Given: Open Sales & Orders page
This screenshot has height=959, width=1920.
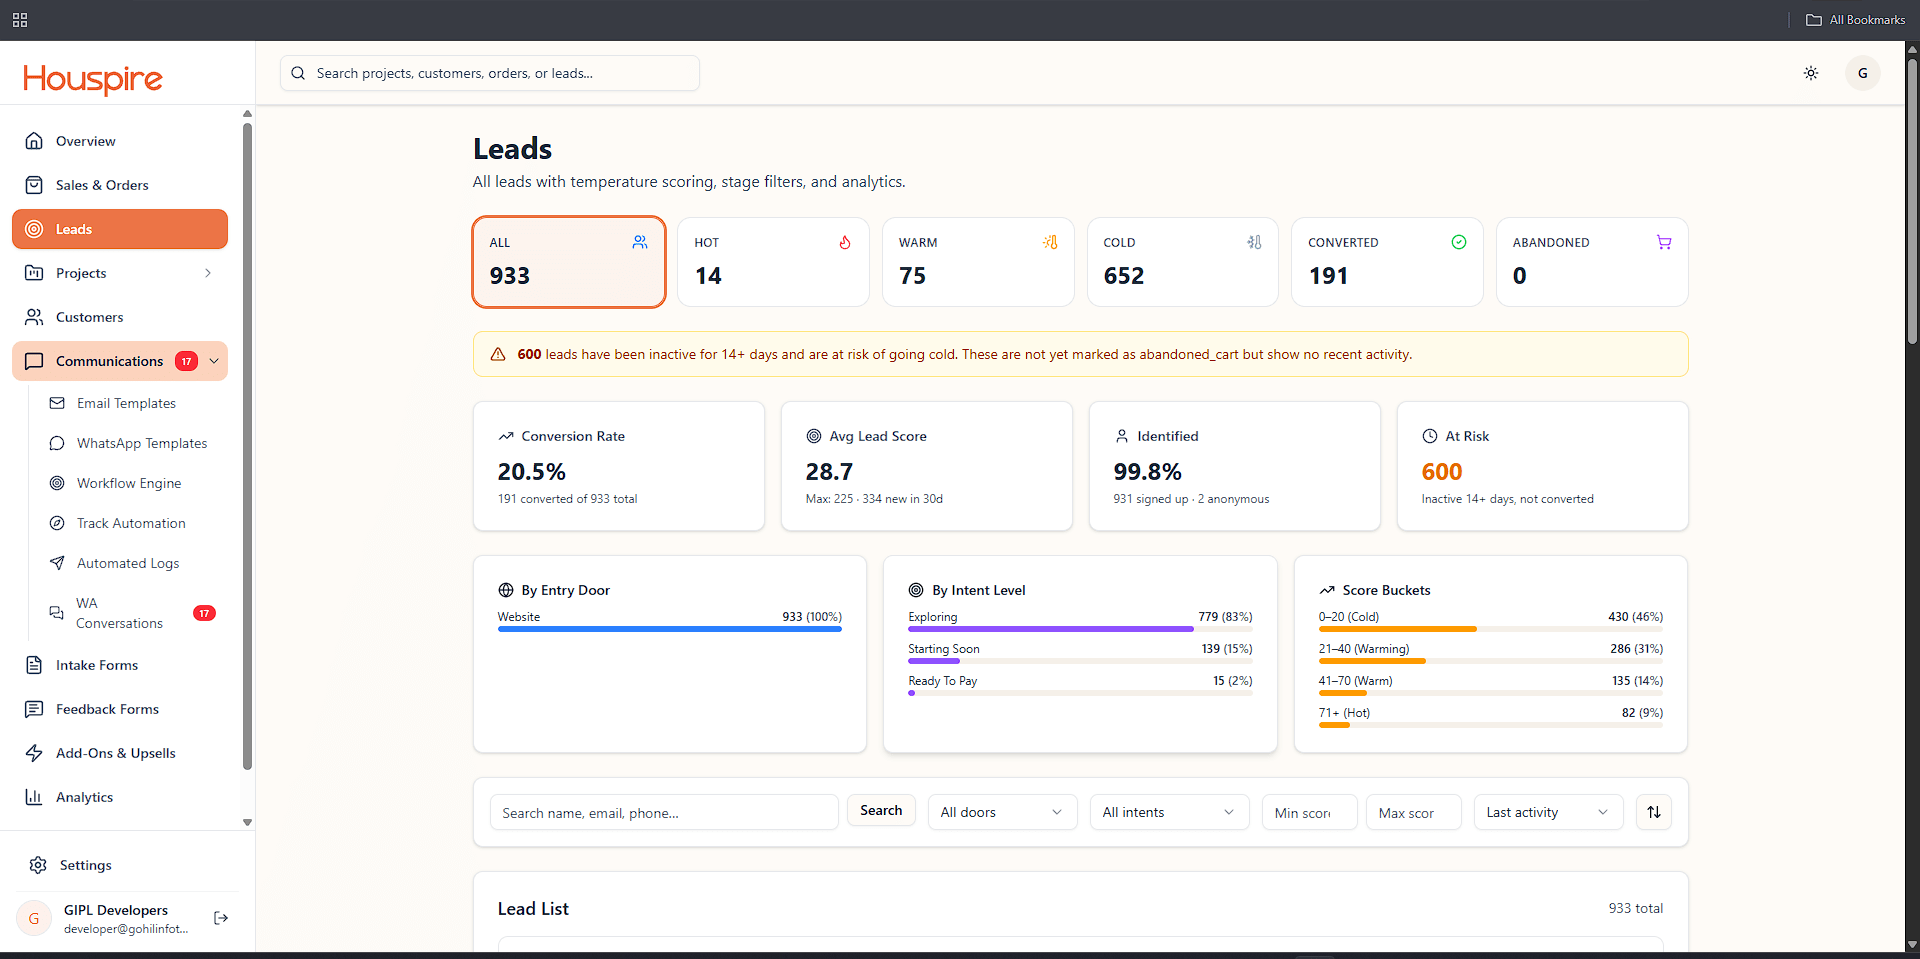Looking at the screenshot, I should (x=120, y=185).
